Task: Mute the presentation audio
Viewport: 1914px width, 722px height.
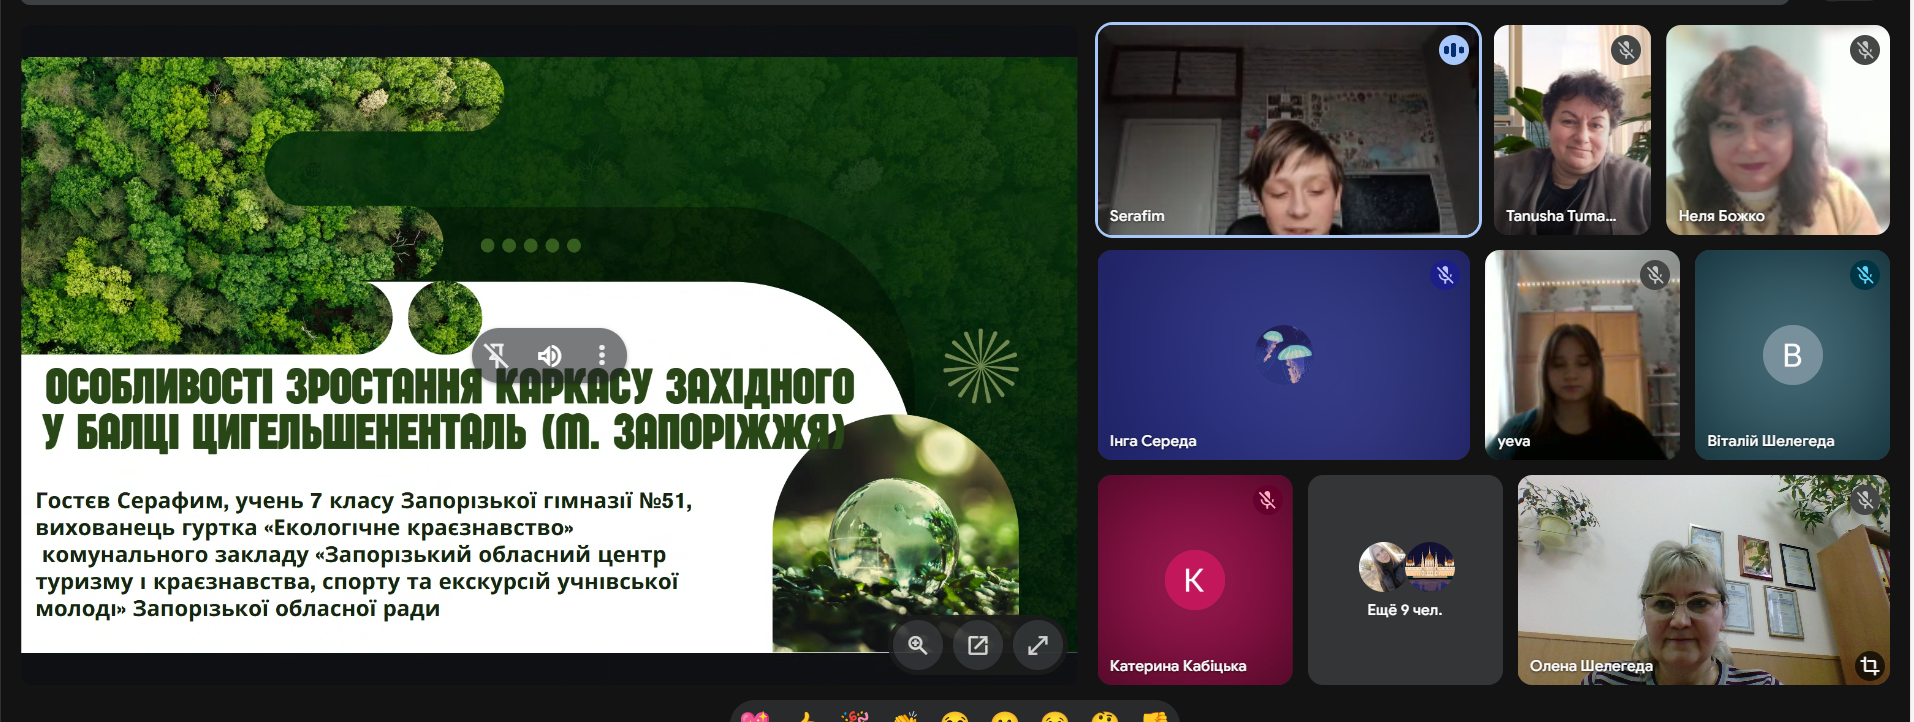Action: [549, 355]
